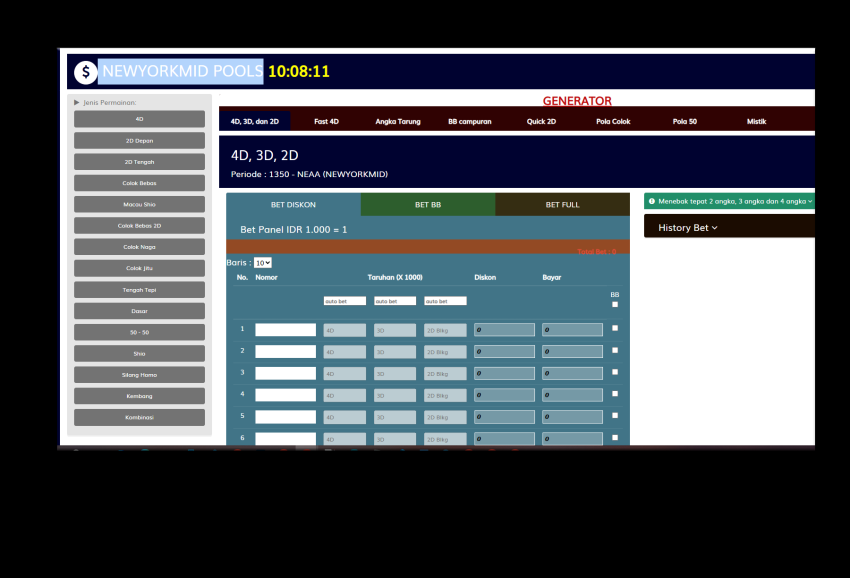Enable the BB checkbox on row 3
This screenshot has width=850, height=578.
pos(615,372)
